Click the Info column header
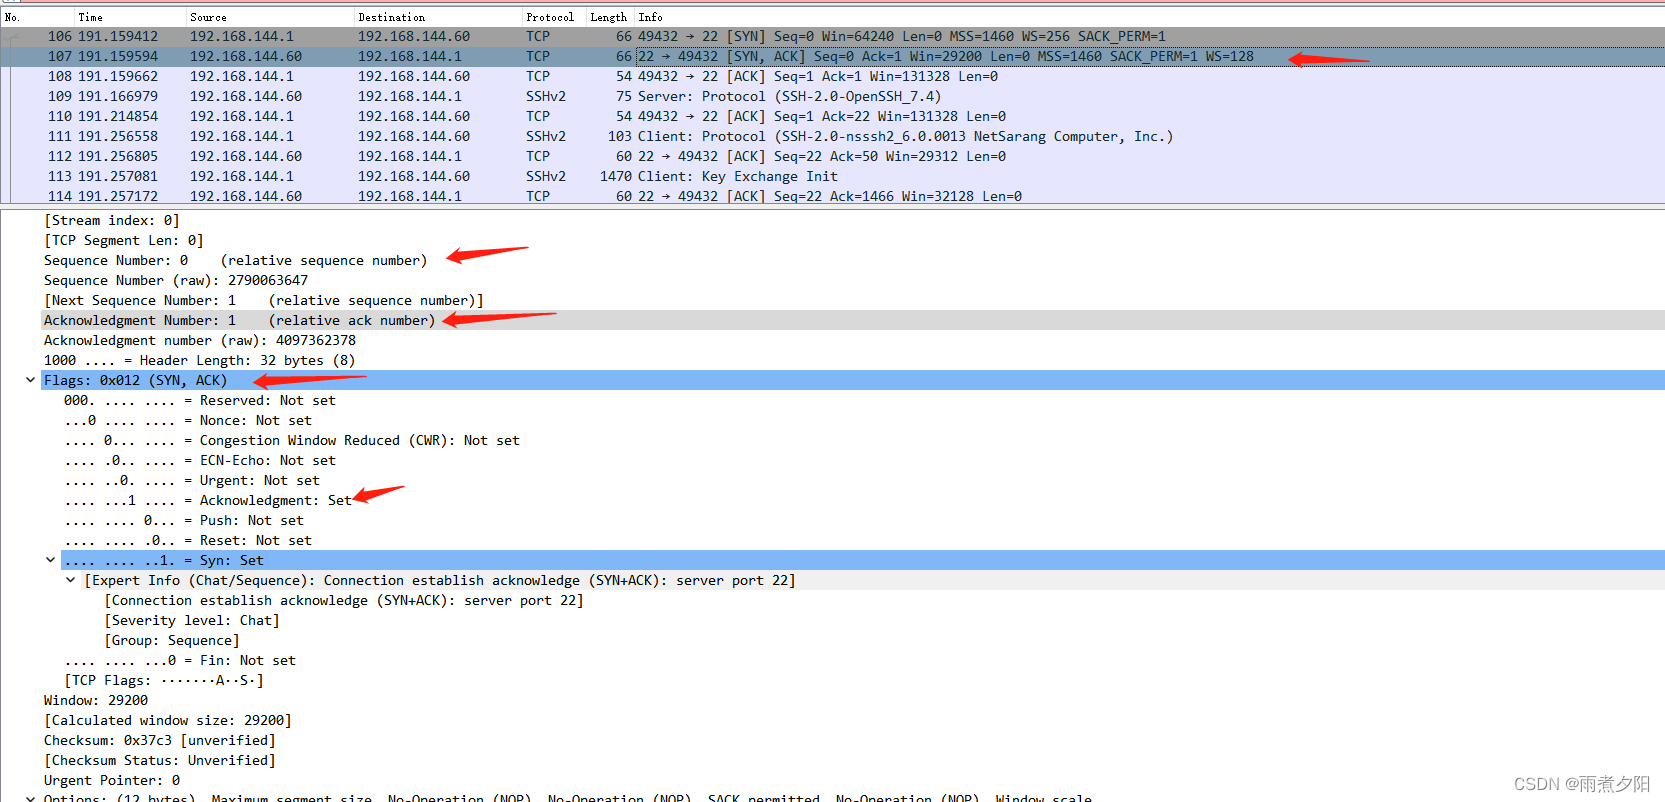This screenshot has height=802, width=1665. coord(1150,17)
